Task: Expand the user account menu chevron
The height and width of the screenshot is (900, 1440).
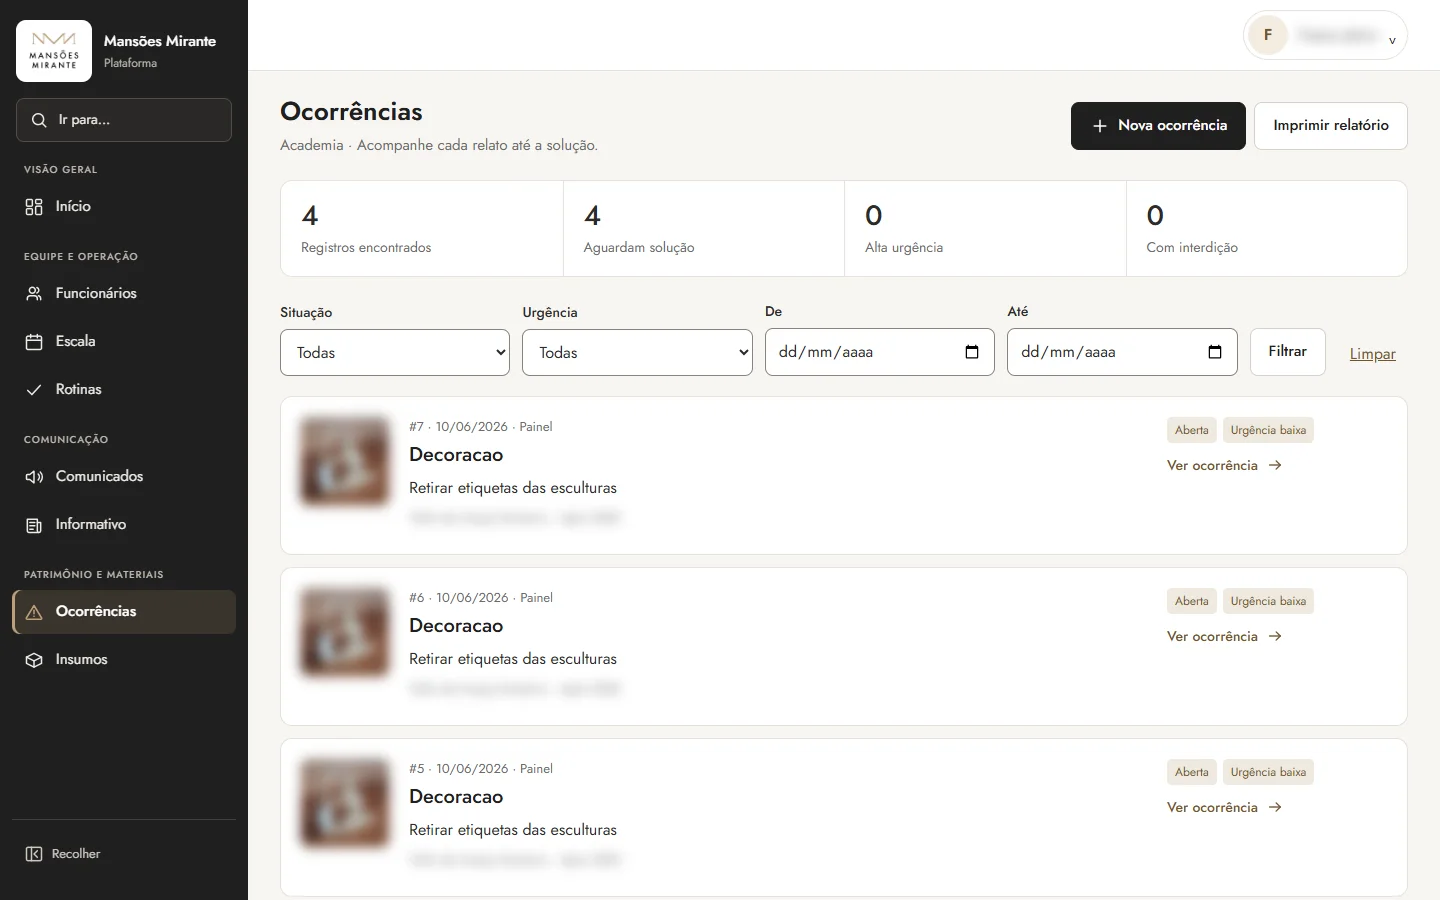Action: pyautogui.click(x=1392, y=40)
